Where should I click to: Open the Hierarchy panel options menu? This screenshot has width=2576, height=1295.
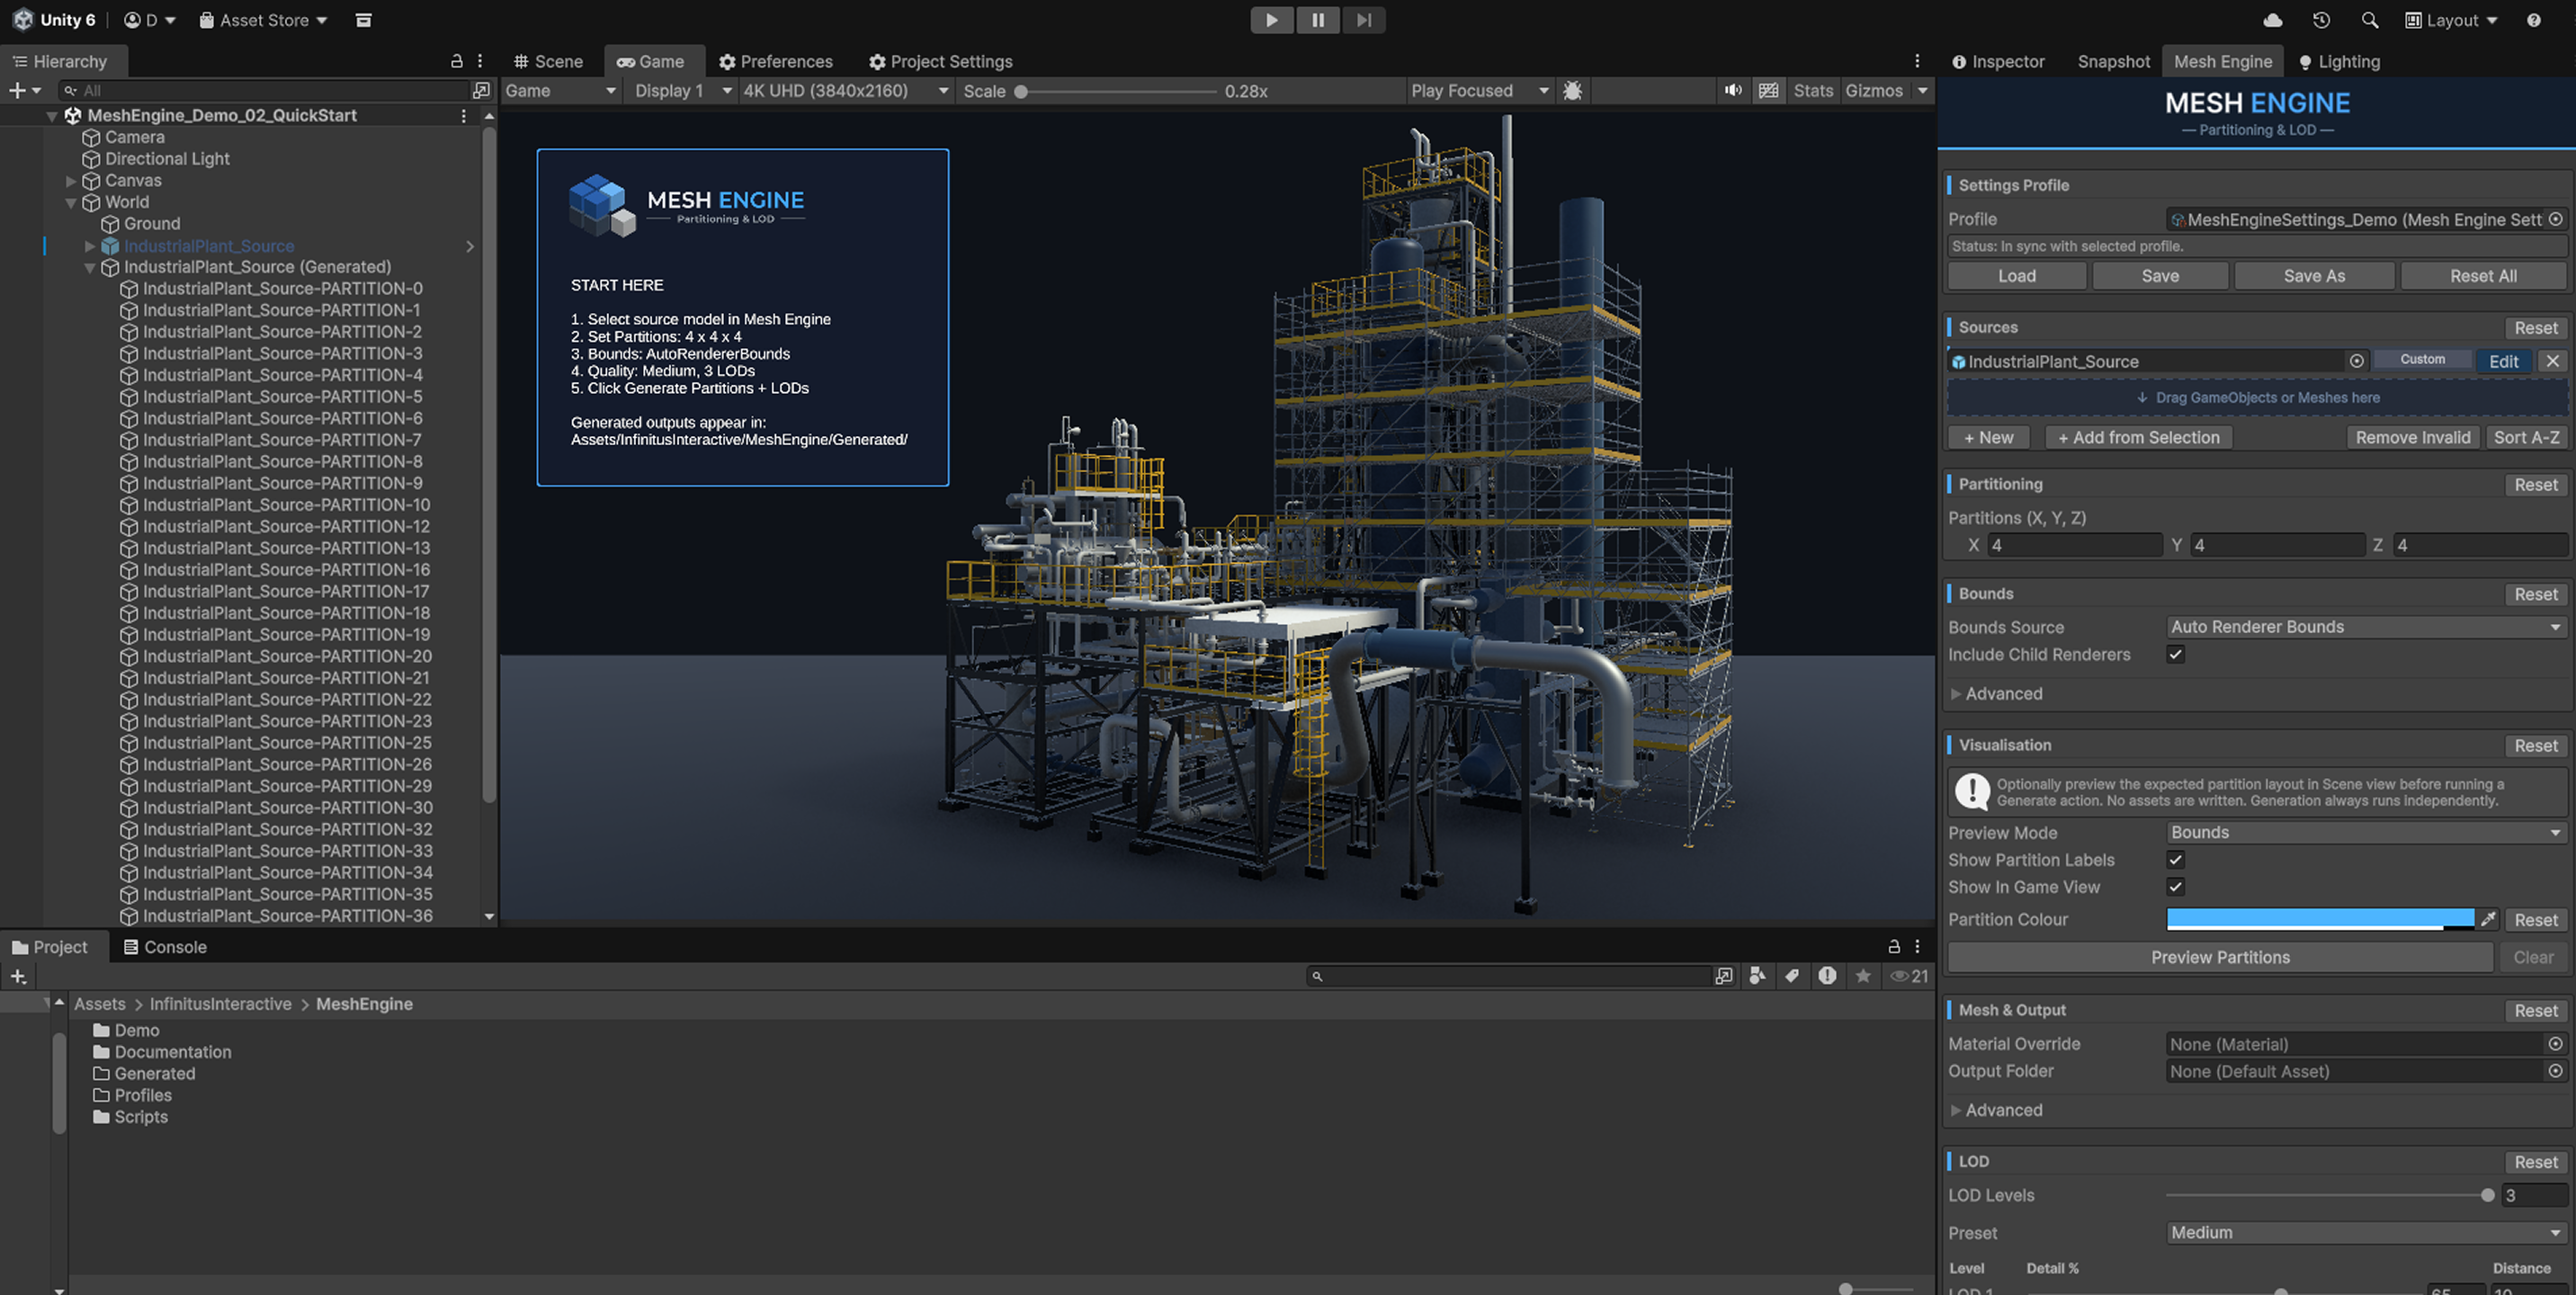pos(480,61)
